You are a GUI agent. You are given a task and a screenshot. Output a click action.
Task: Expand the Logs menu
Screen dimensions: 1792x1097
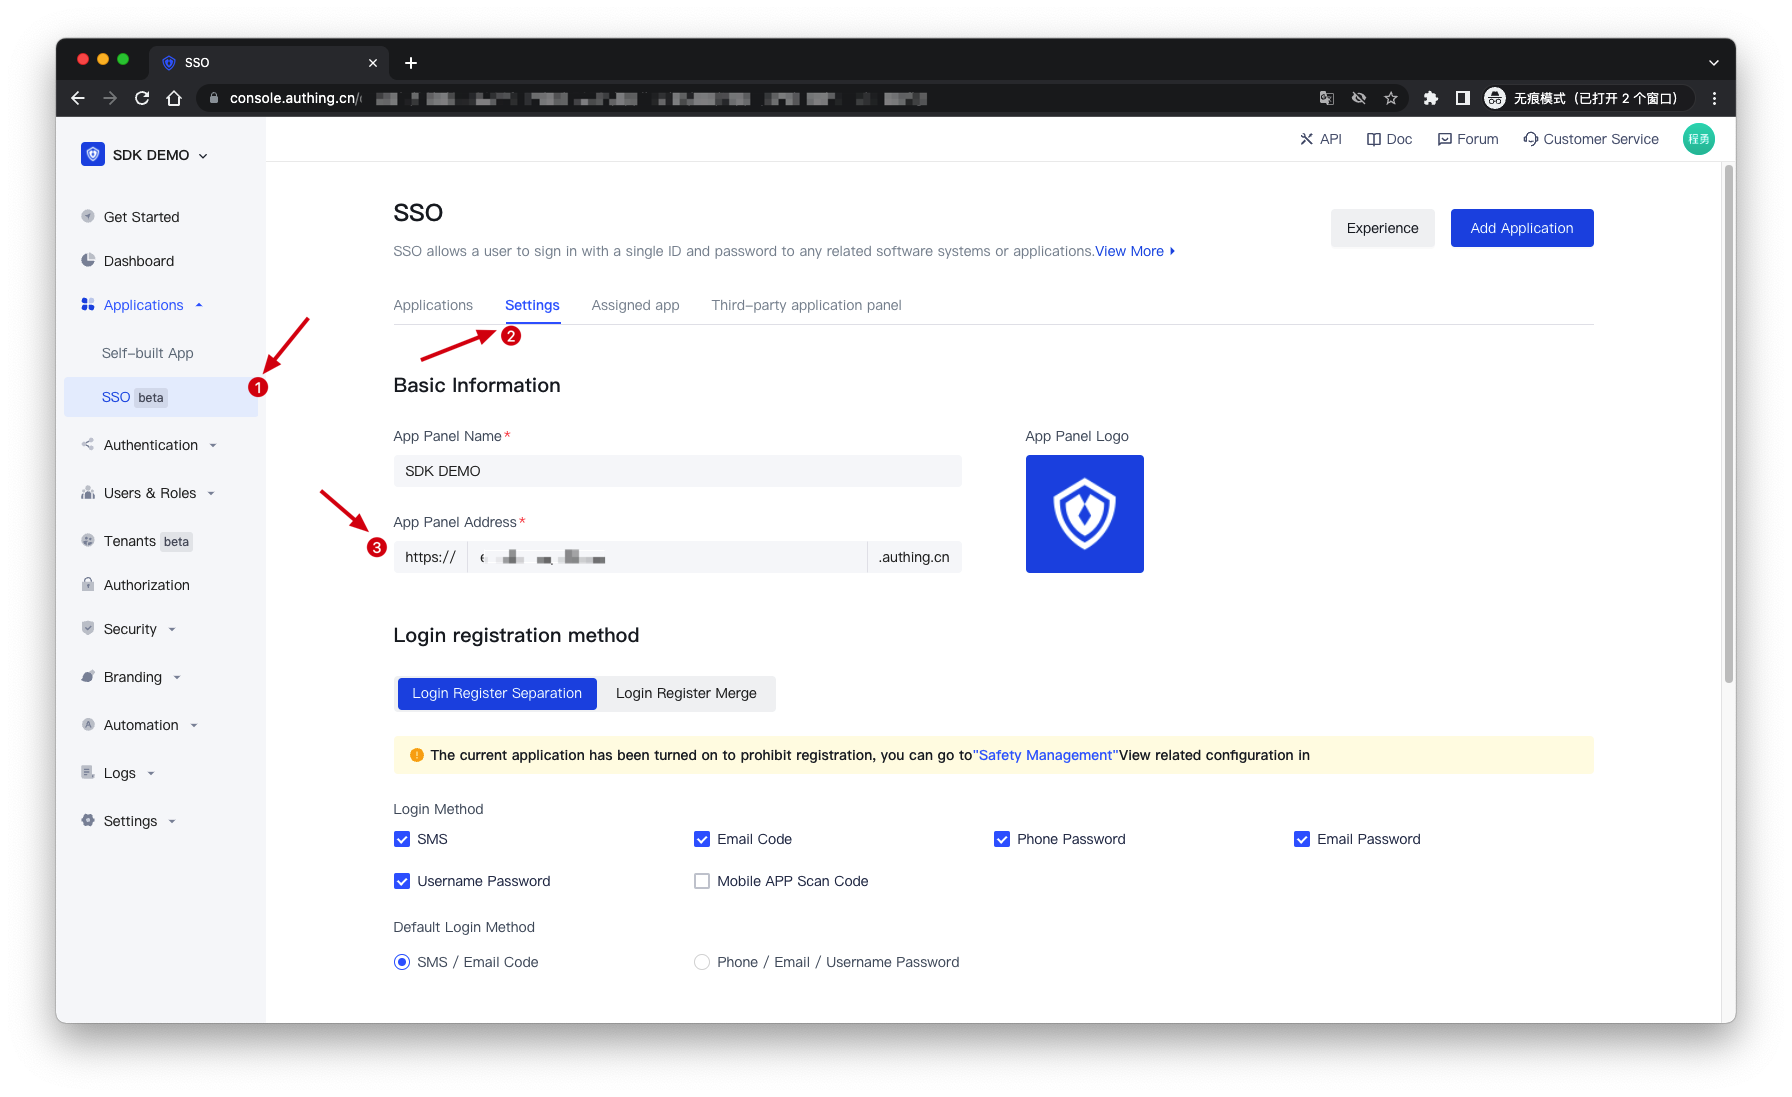151,774
